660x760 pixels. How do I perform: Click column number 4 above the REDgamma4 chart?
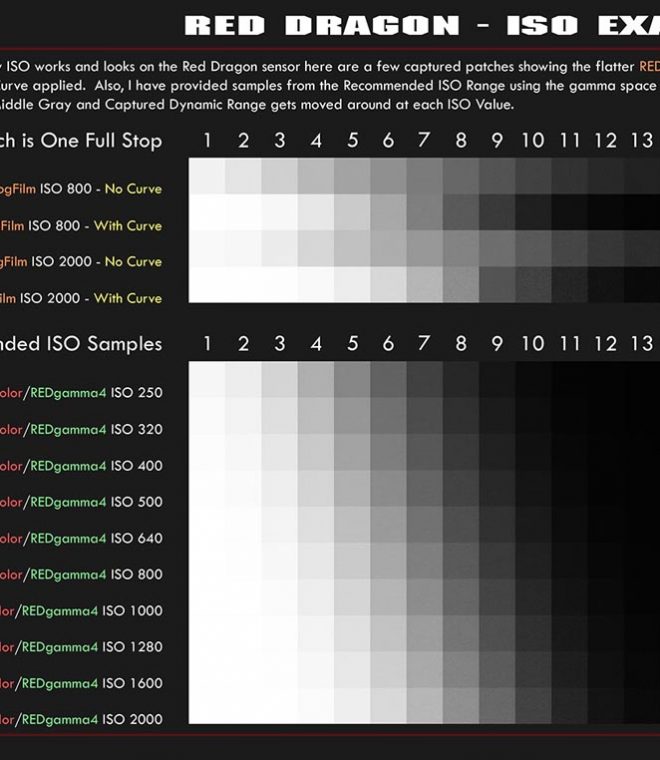[x=316, y=344]
